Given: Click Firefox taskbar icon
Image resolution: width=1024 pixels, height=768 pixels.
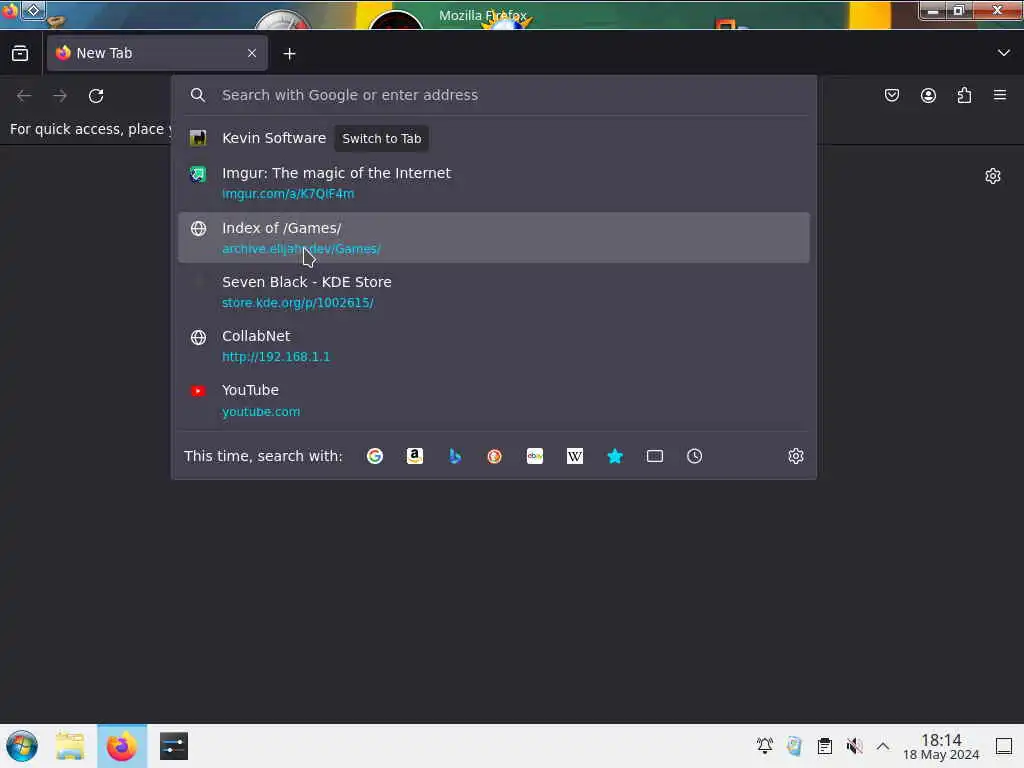Looking at the screenshot, I should tap(121, 746).
